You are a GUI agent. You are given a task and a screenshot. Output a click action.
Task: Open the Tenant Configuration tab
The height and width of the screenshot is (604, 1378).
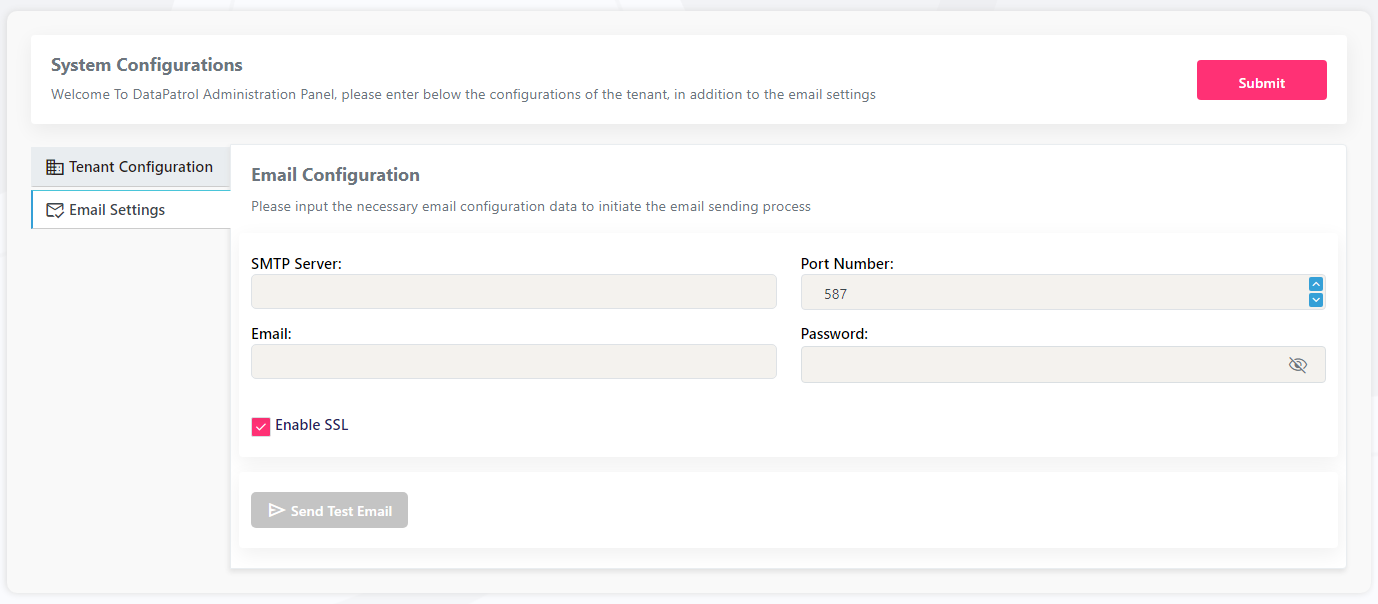pos(140,167)
